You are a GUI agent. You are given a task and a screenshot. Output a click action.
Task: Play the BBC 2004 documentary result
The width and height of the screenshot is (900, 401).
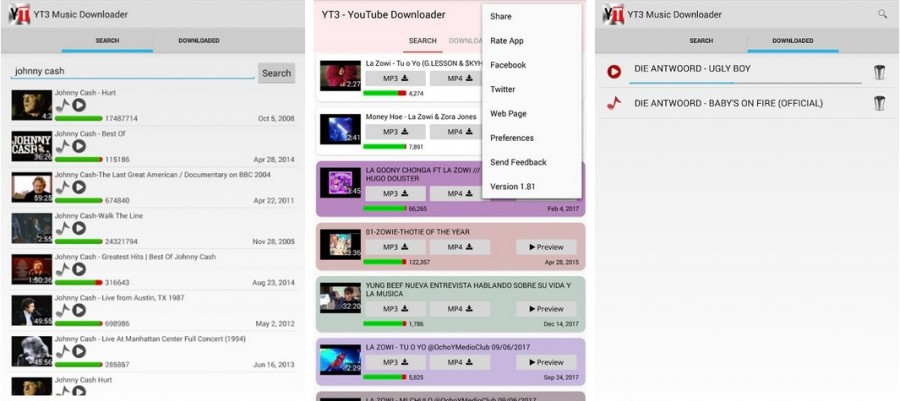pos(79,187)
